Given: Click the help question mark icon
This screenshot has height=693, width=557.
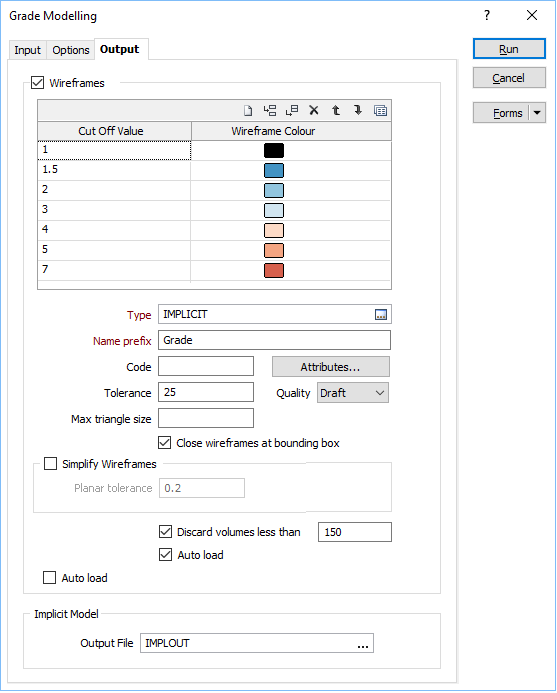Looking at the screenshot, I should [487, 15].
